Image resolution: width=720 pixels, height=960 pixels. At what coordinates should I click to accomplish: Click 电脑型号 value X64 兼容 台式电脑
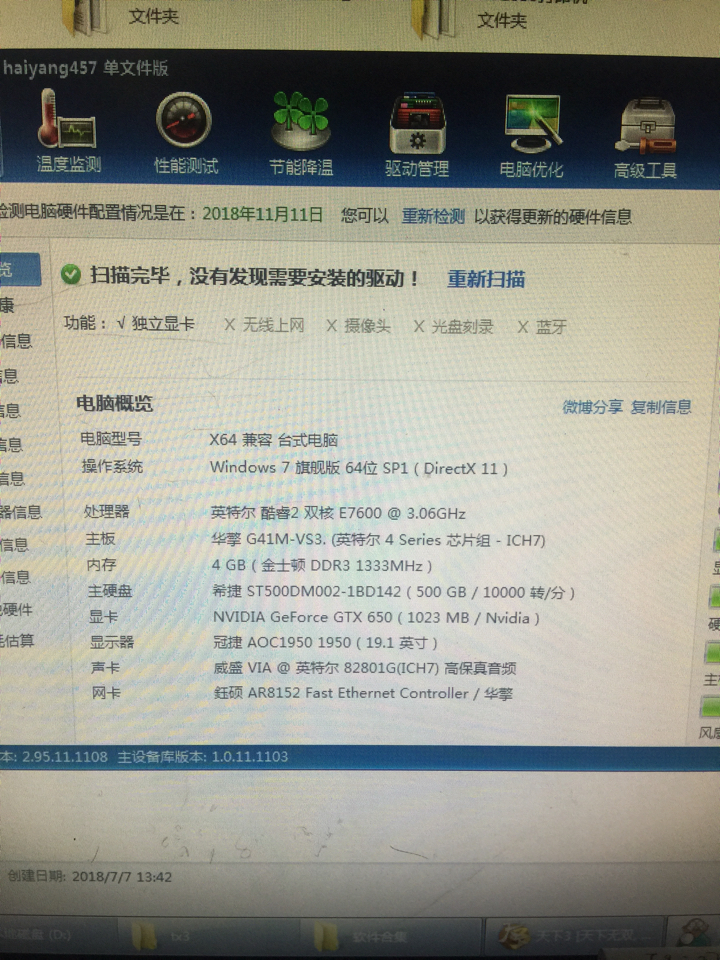pyautogui.click(x=274, y=440)
